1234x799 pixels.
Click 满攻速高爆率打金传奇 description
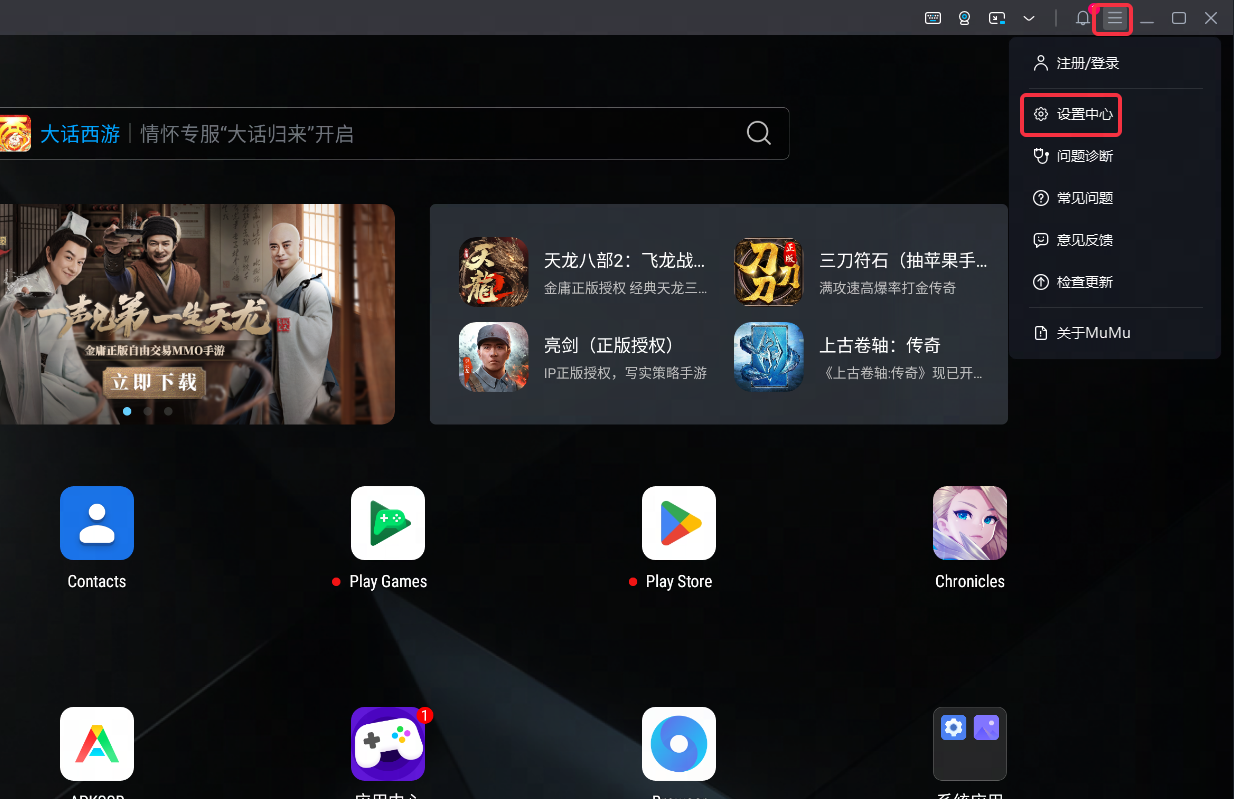point(888,288)
